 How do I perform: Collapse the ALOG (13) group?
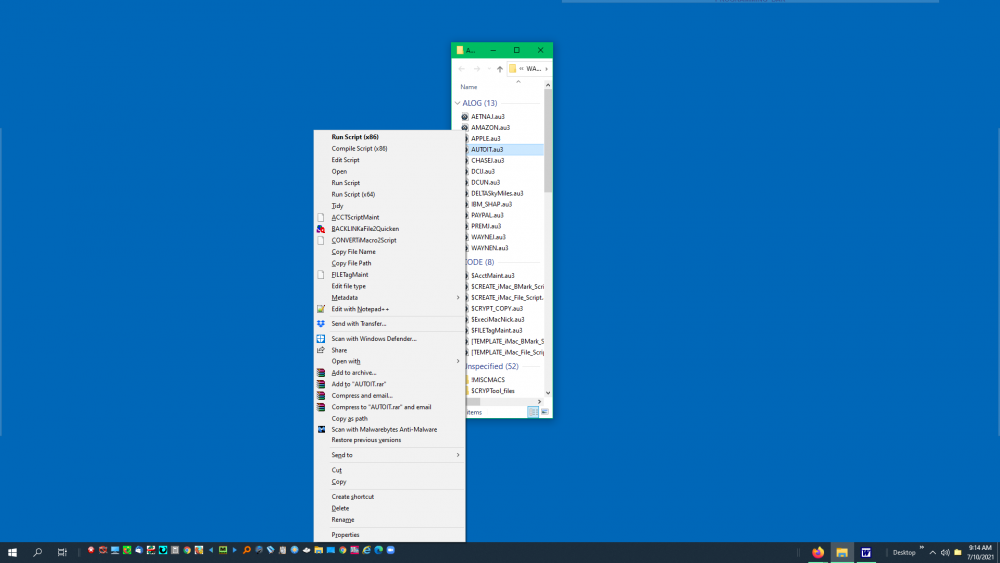[x=457, y=103]
